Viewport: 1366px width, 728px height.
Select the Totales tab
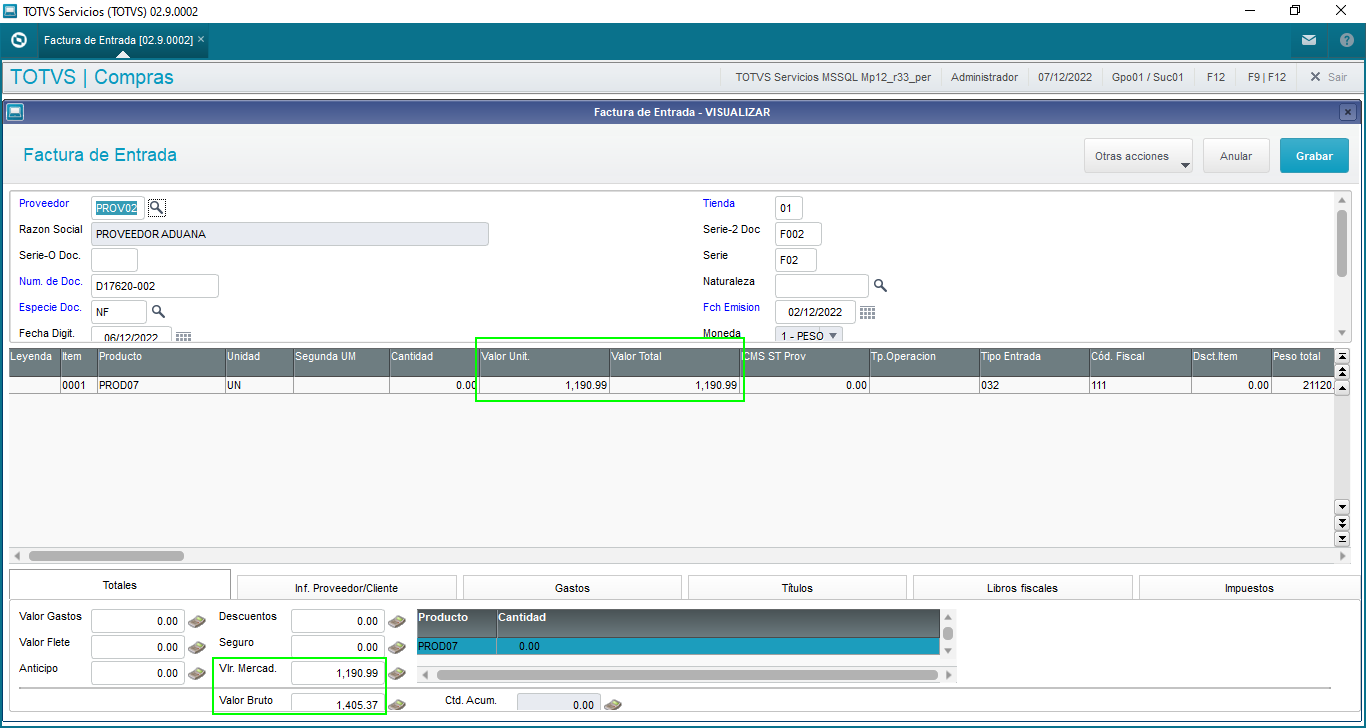coord(120,585)
